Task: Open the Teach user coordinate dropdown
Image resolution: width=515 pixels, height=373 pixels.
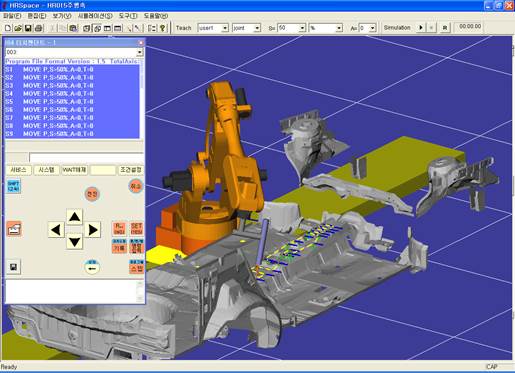Action: point(225,28)
